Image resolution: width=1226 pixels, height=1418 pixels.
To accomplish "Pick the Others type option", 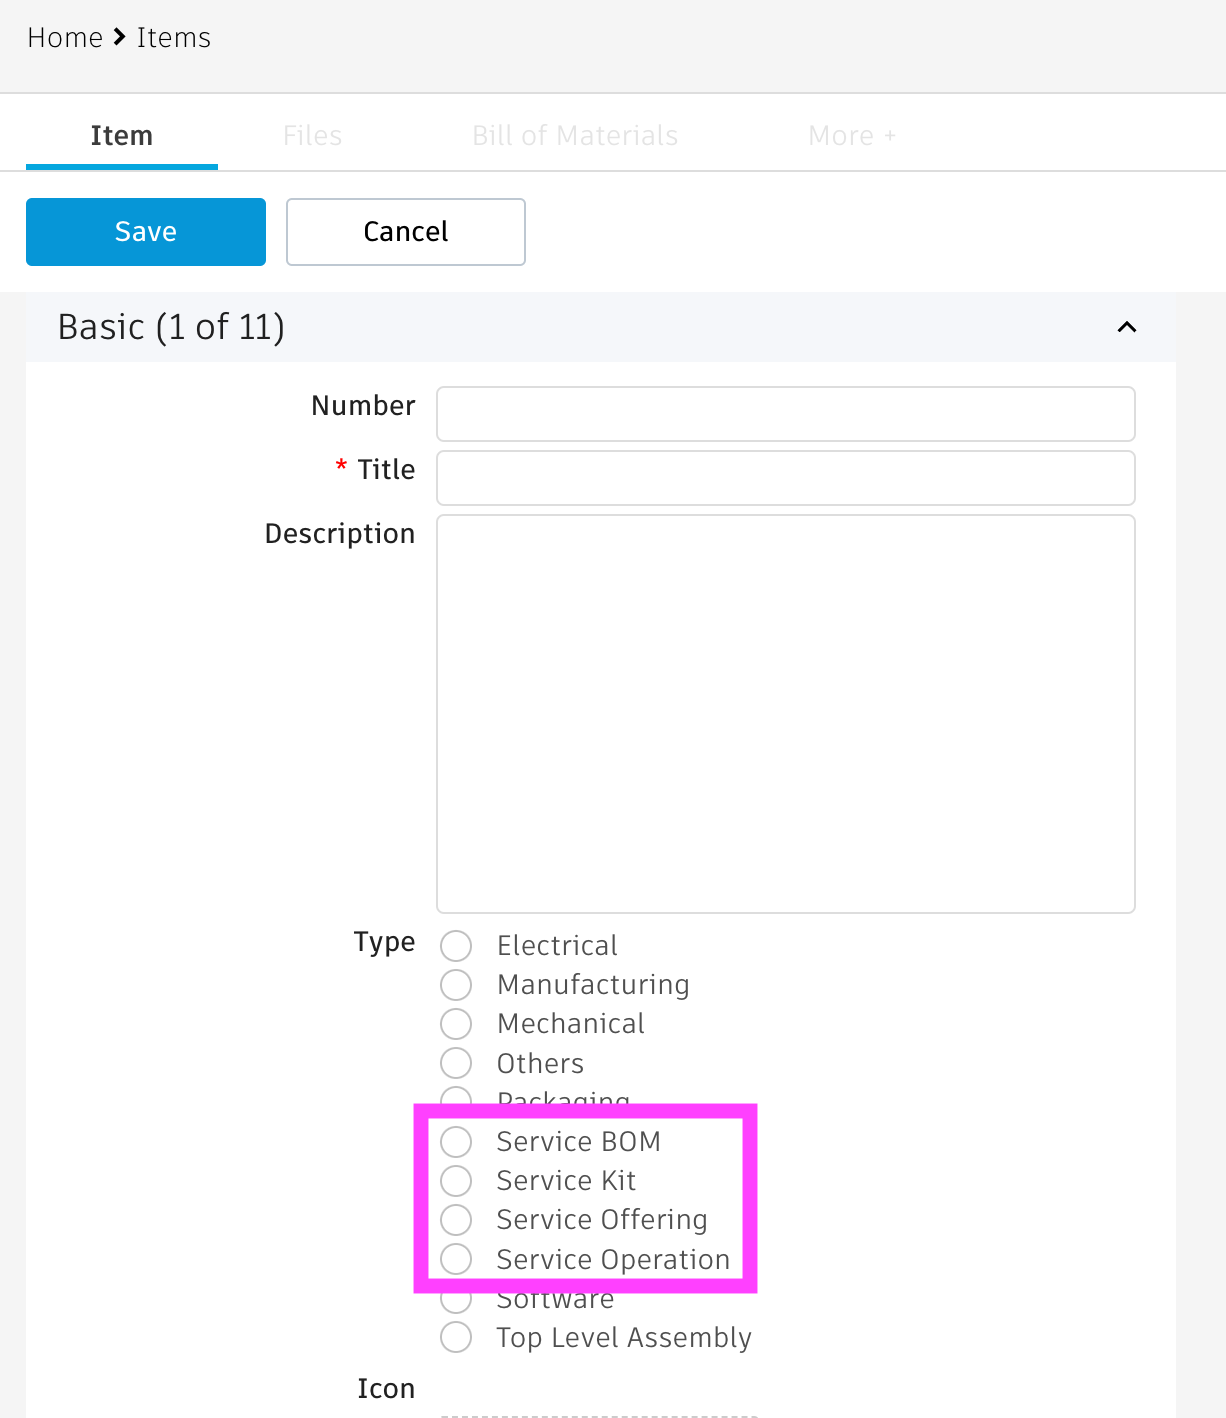I will tap(456, 1063).
